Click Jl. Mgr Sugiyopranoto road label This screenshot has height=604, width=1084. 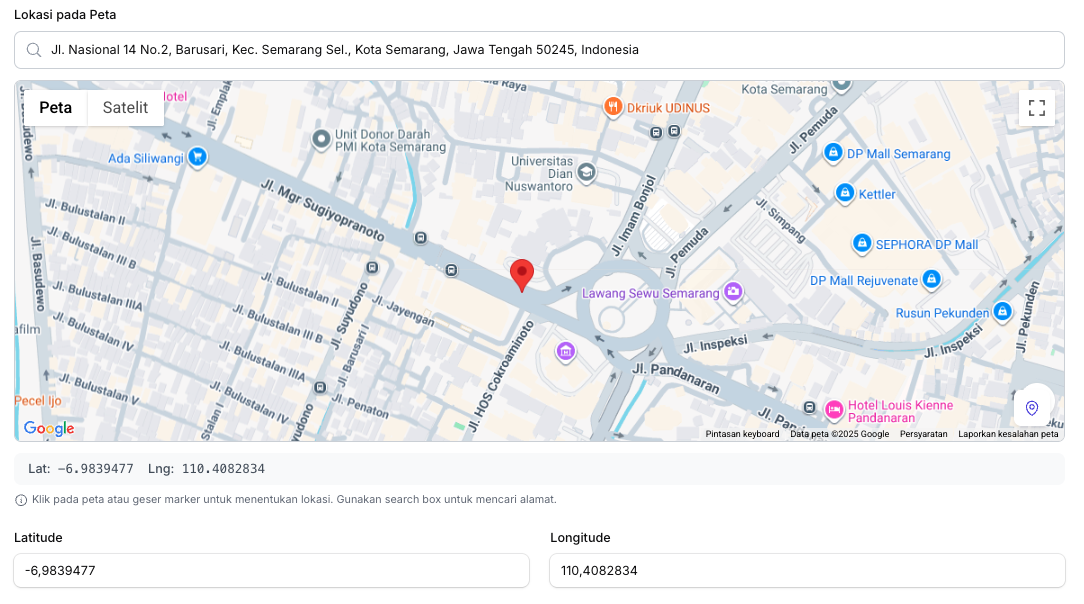[x=322, y=210]
